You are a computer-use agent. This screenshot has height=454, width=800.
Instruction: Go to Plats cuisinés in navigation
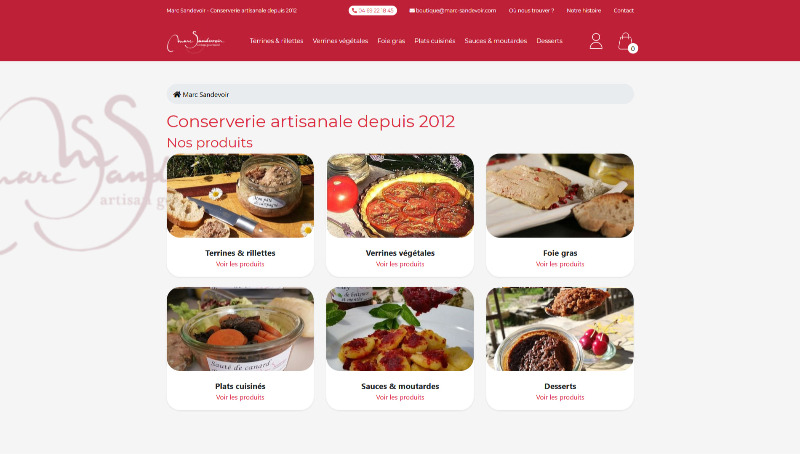tap(435, 41)
